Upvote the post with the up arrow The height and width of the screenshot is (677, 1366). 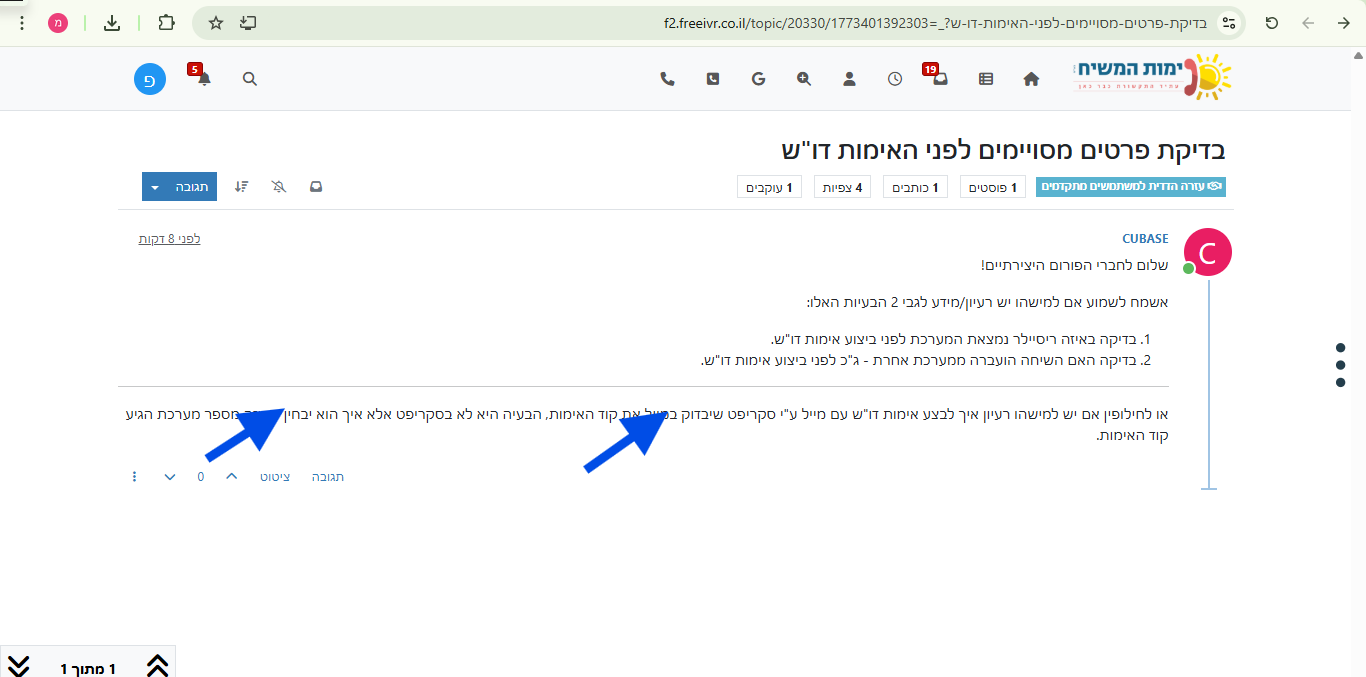click(232, 476)
